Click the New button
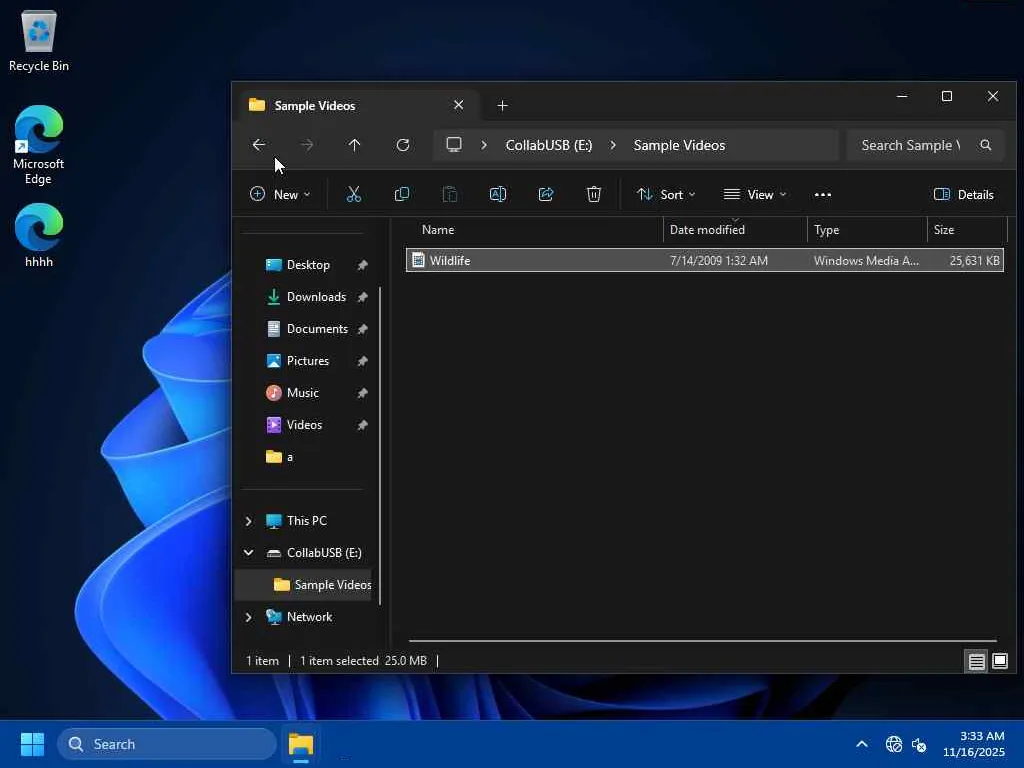 (280, 194)
